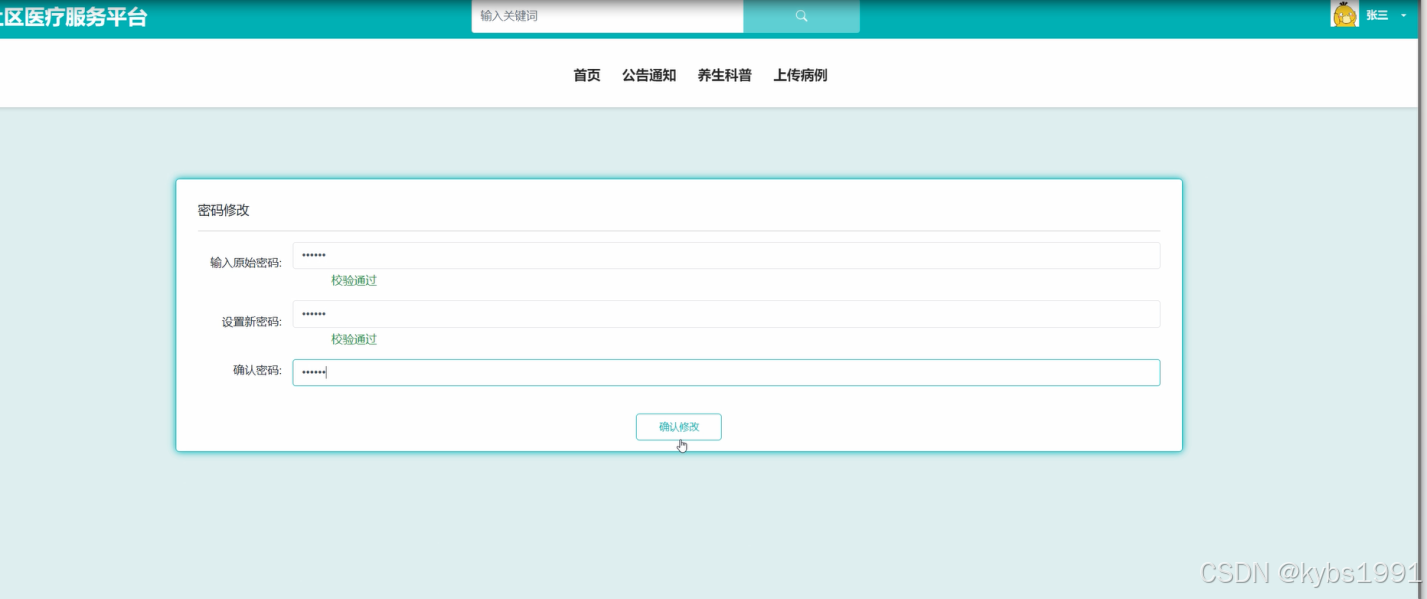Click the 医疗服务平台 site title

73,16
